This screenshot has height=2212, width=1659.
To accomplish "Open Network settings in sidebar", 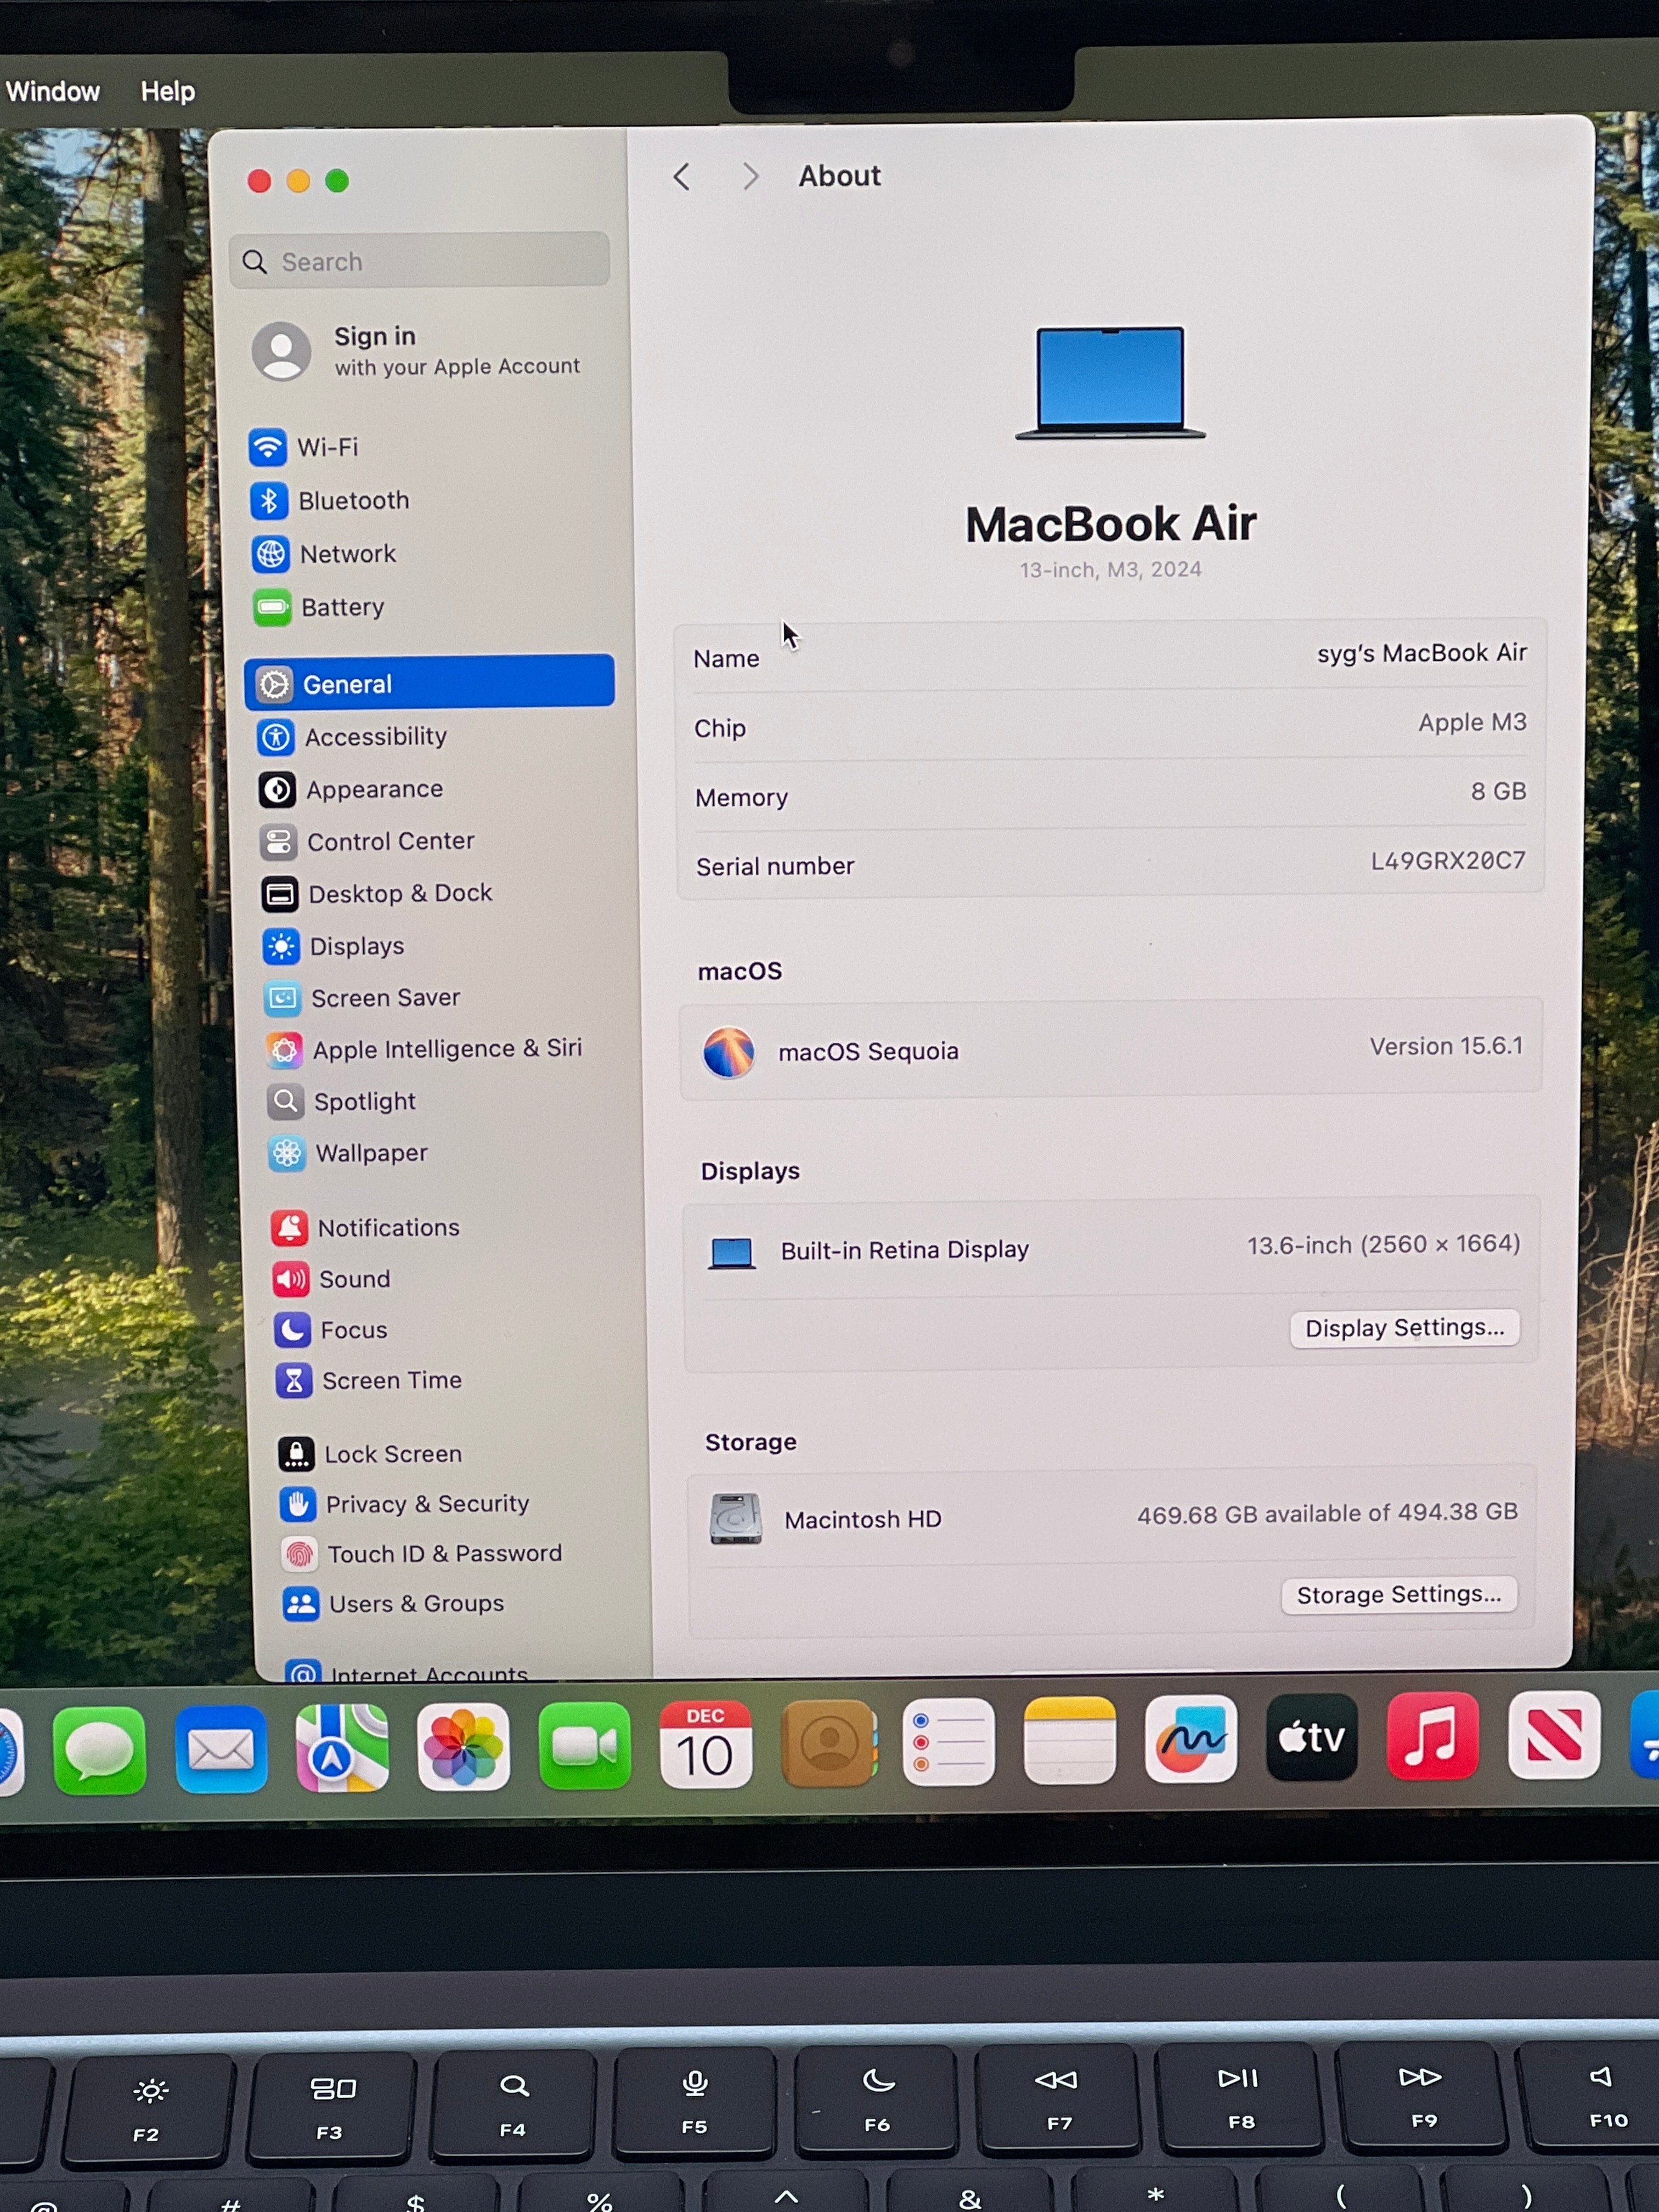I will tap(324, 553).
